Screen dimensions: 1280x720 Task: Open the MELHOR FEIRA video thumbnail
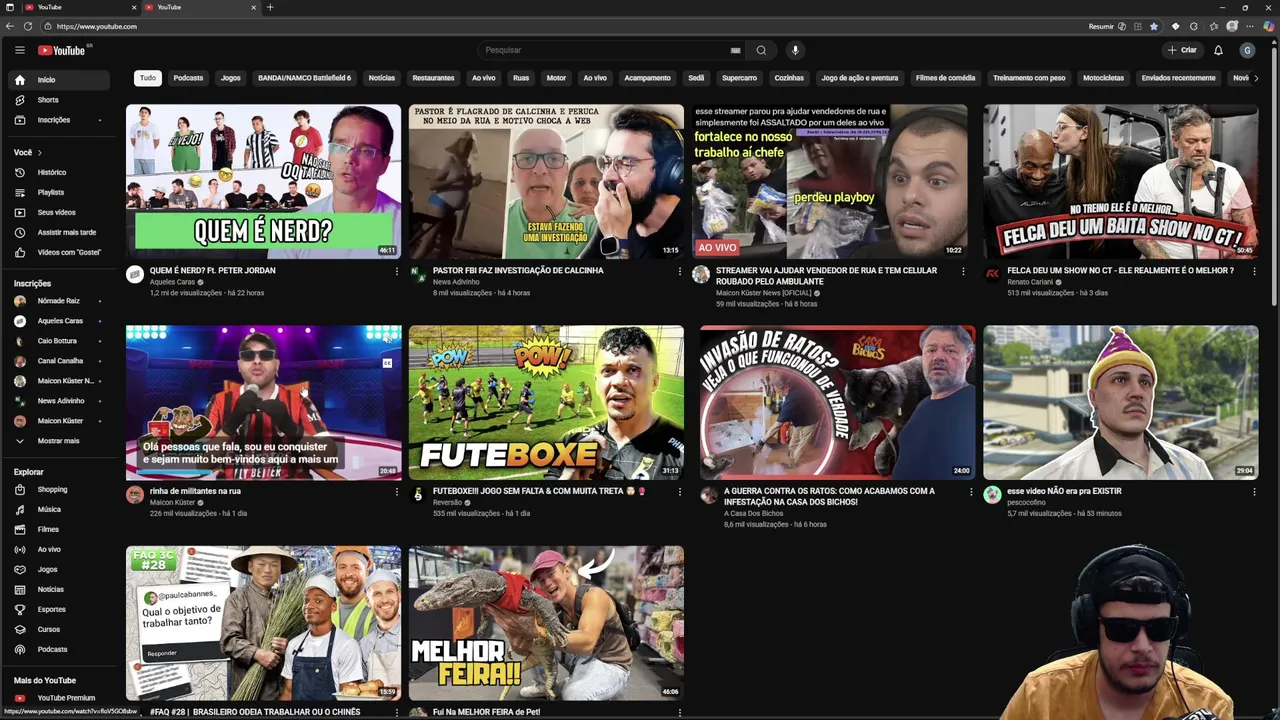(x=546, y=623)
